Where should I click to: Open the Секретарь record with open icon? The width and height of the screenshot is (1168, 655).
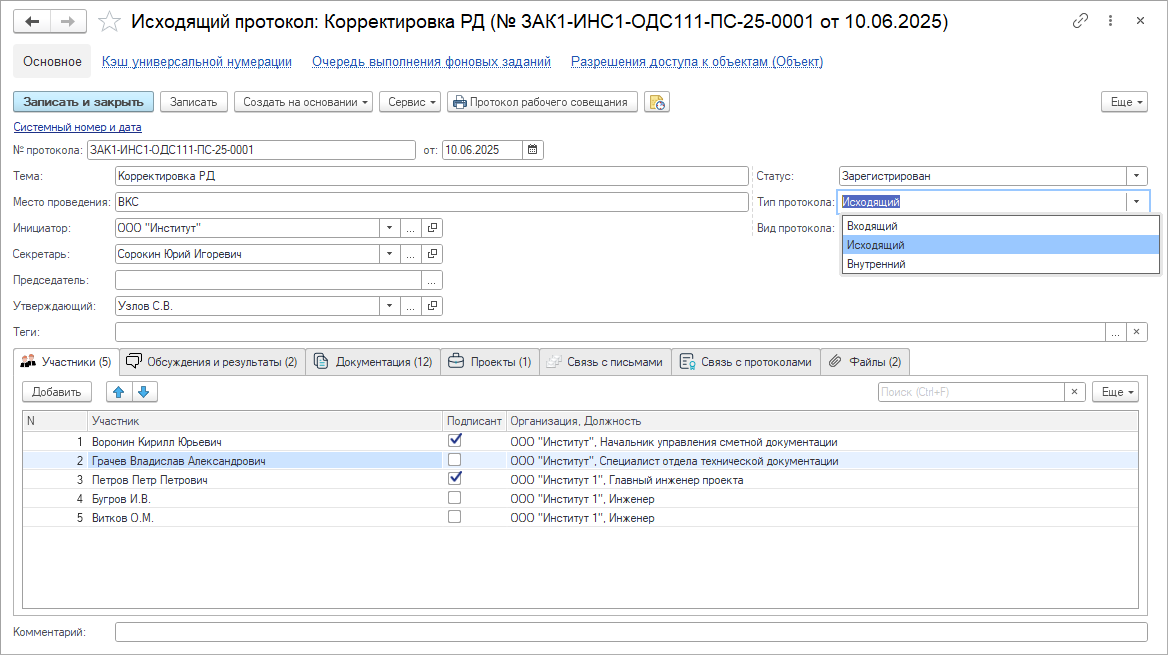[x=431, y=254]
